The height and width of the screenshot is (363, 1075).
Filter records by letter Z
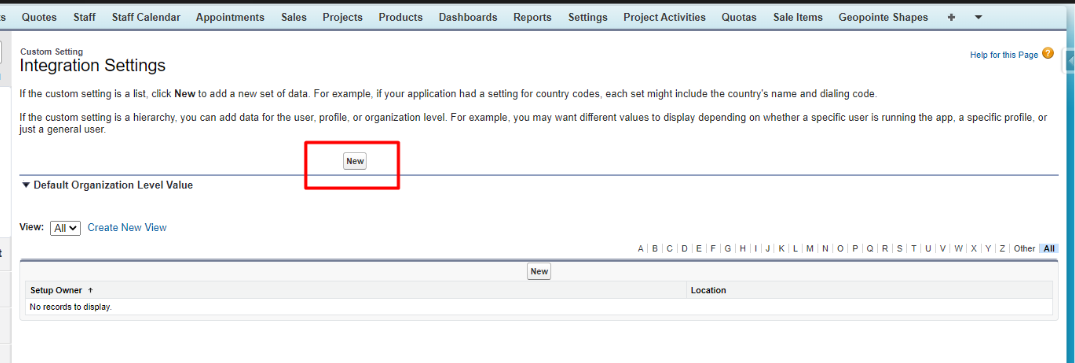(1002, 248)
